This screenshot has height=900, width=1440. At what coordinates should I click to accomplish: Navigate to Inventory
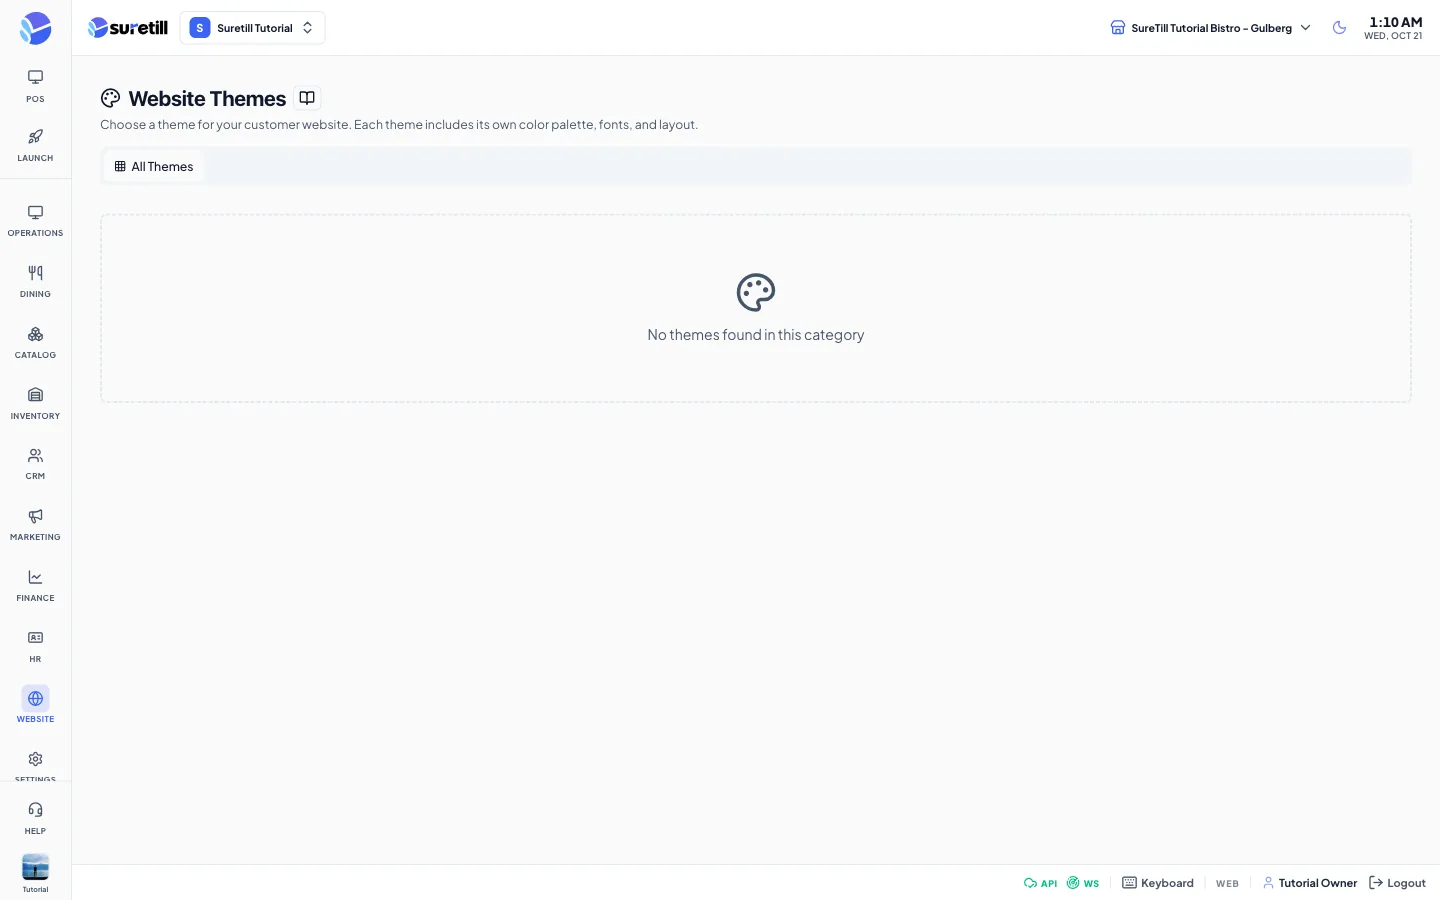pyautogui.click(x=35, y=404)
